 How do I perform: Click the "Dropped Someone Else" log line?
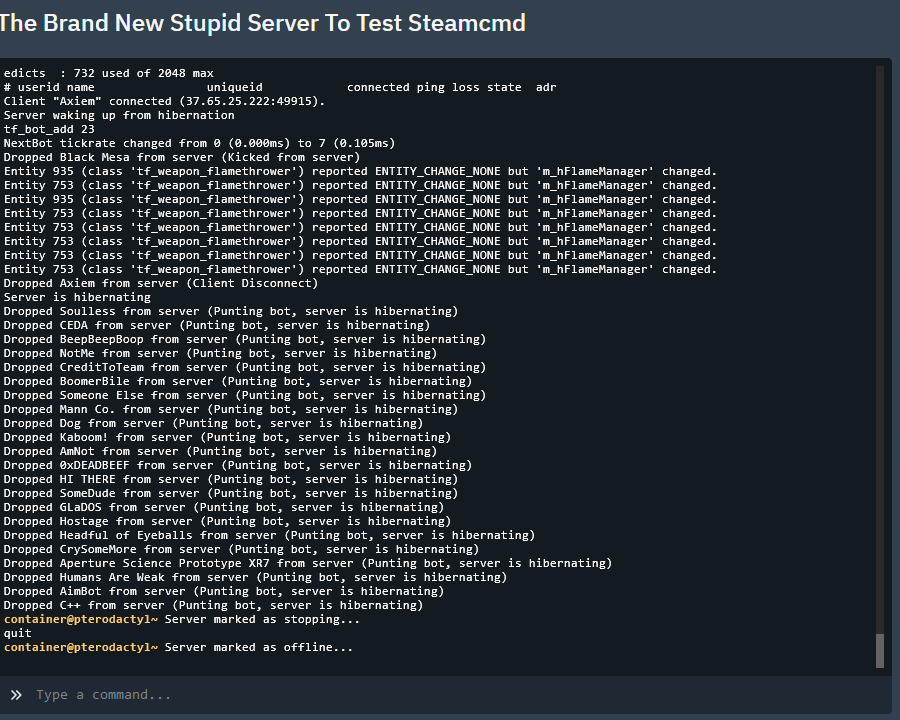(245, 395)
